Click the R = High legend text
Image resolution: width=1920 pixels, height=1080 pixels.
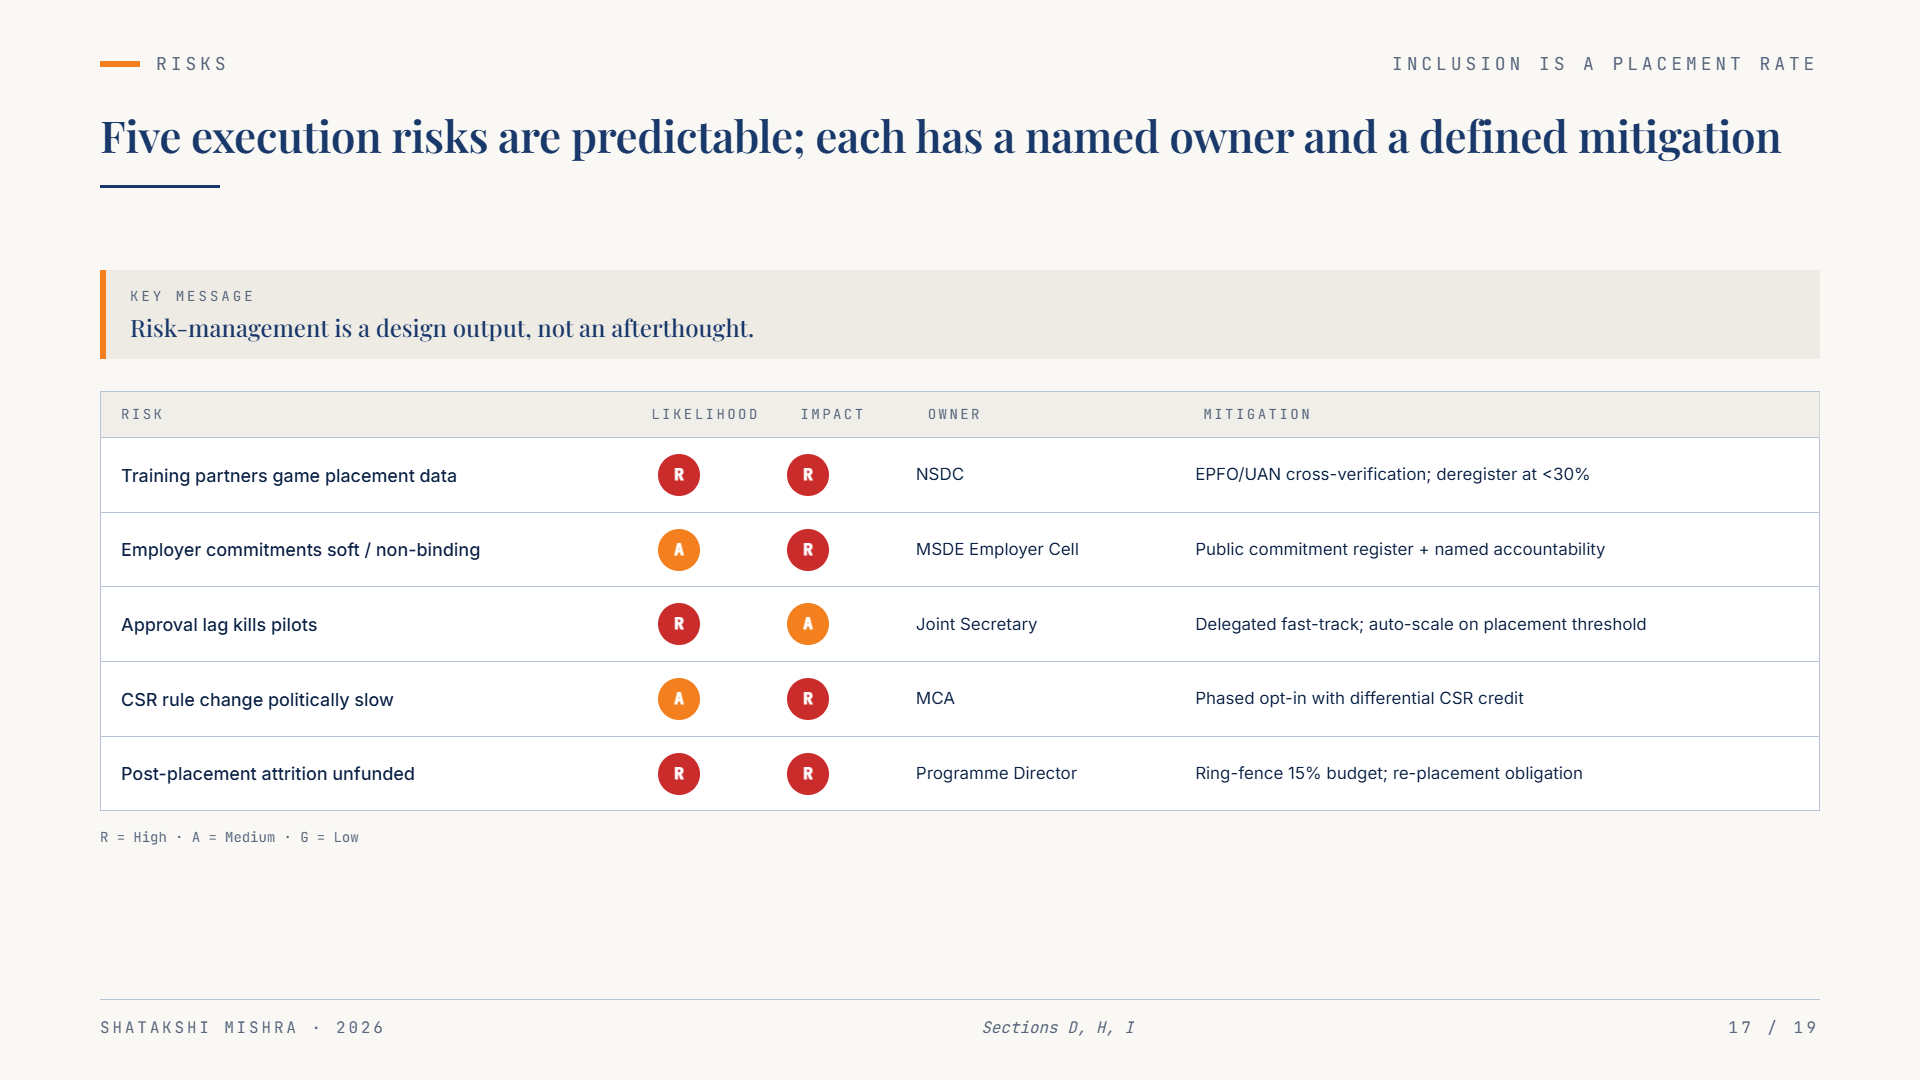coord(134,837)
